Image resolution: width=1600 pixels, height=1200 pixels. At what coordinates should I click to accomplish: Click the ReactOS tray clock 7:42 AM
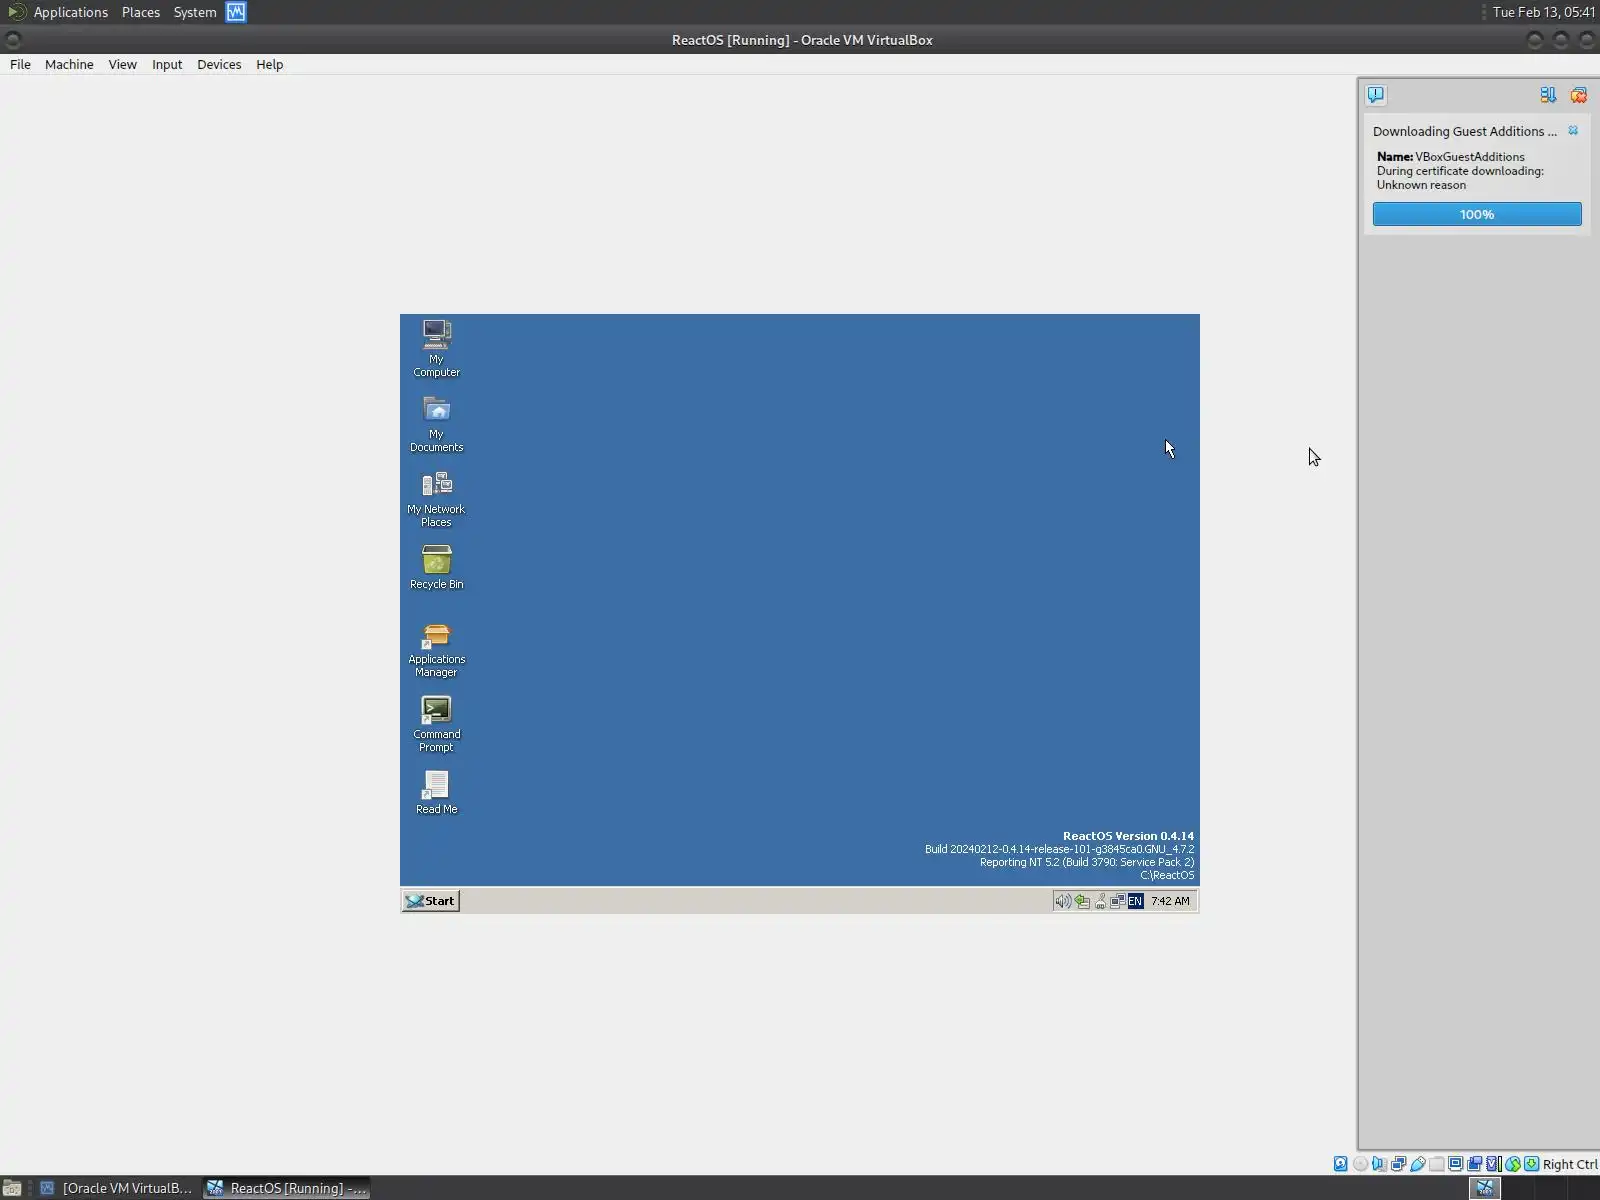pos(1170,901)
